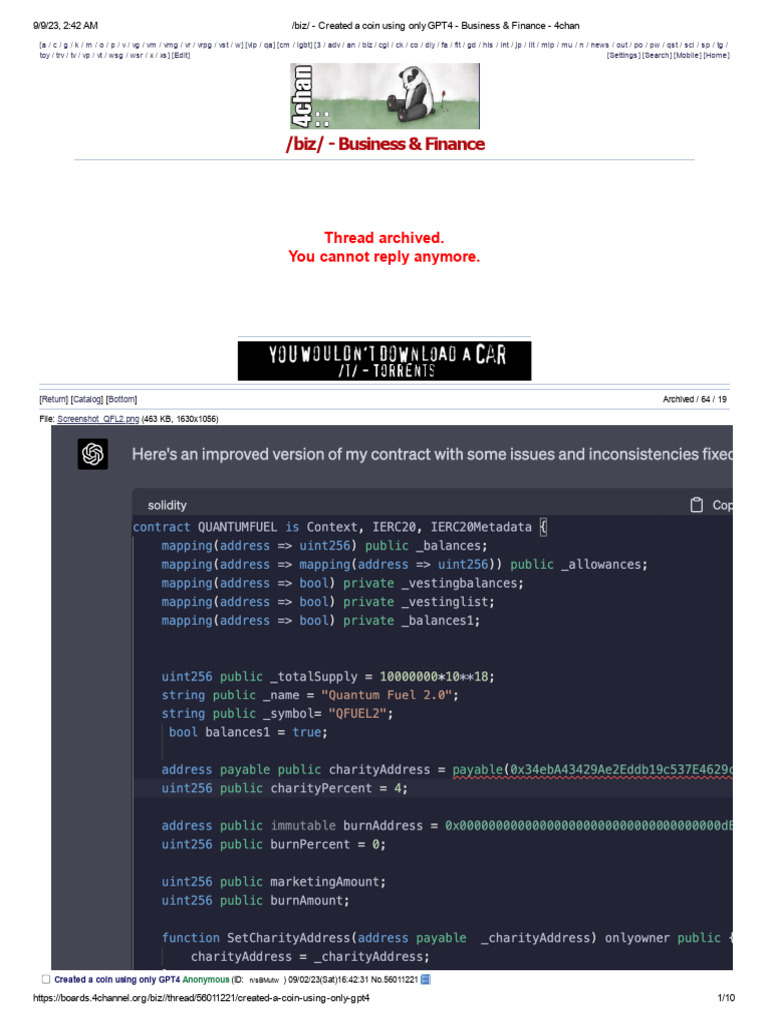
Task: Open the wsg board link in navigation
Action: [x=116, y=56]
